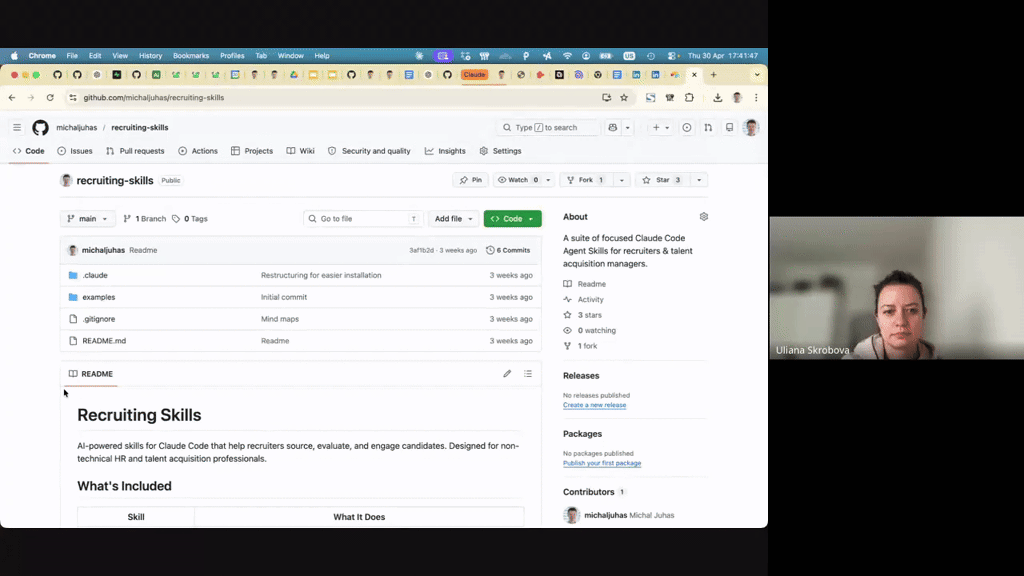The image size is (1024, 576).
Task: View 1 Branch link
Action: click(145, 219)
